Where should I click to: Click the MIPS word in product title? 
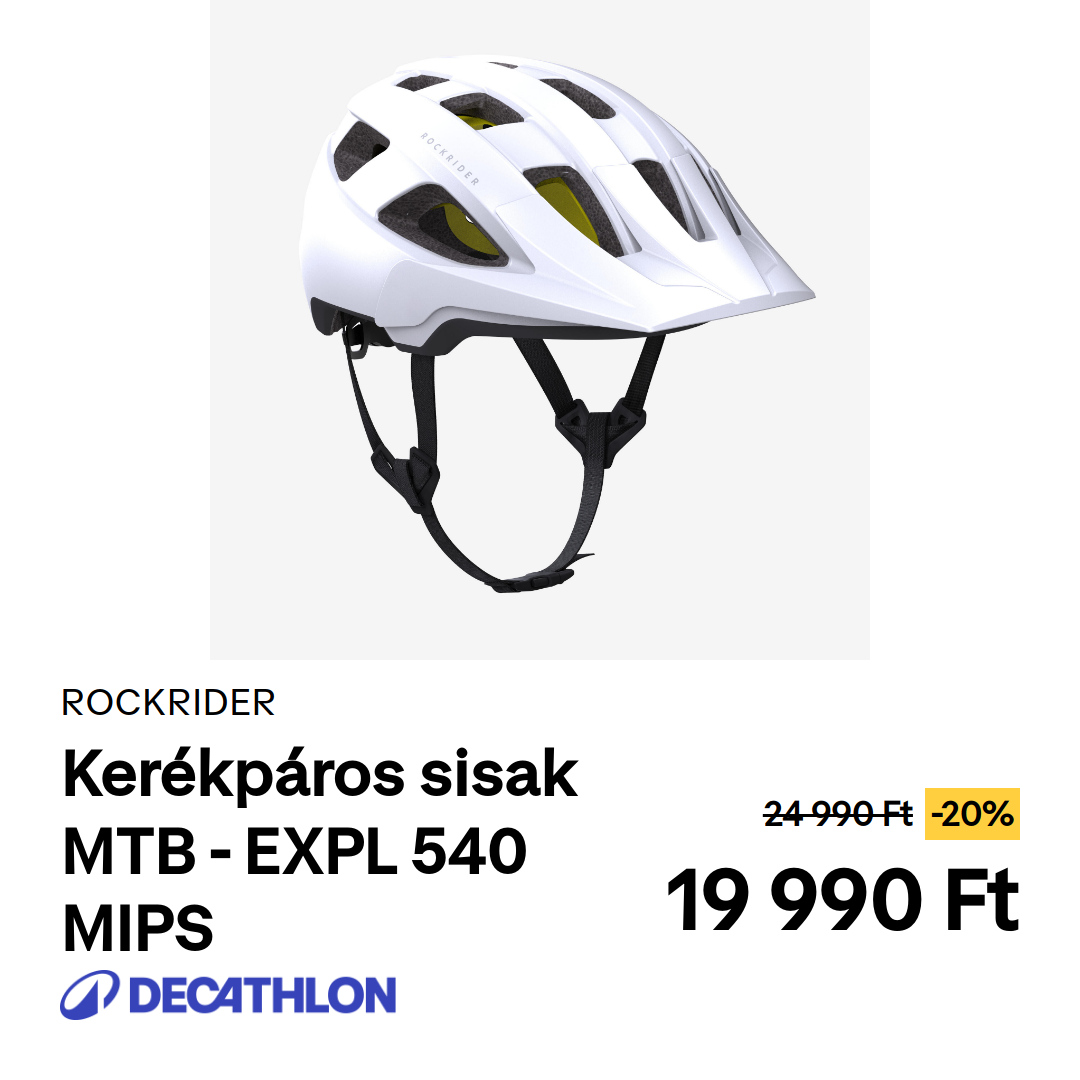138,928
